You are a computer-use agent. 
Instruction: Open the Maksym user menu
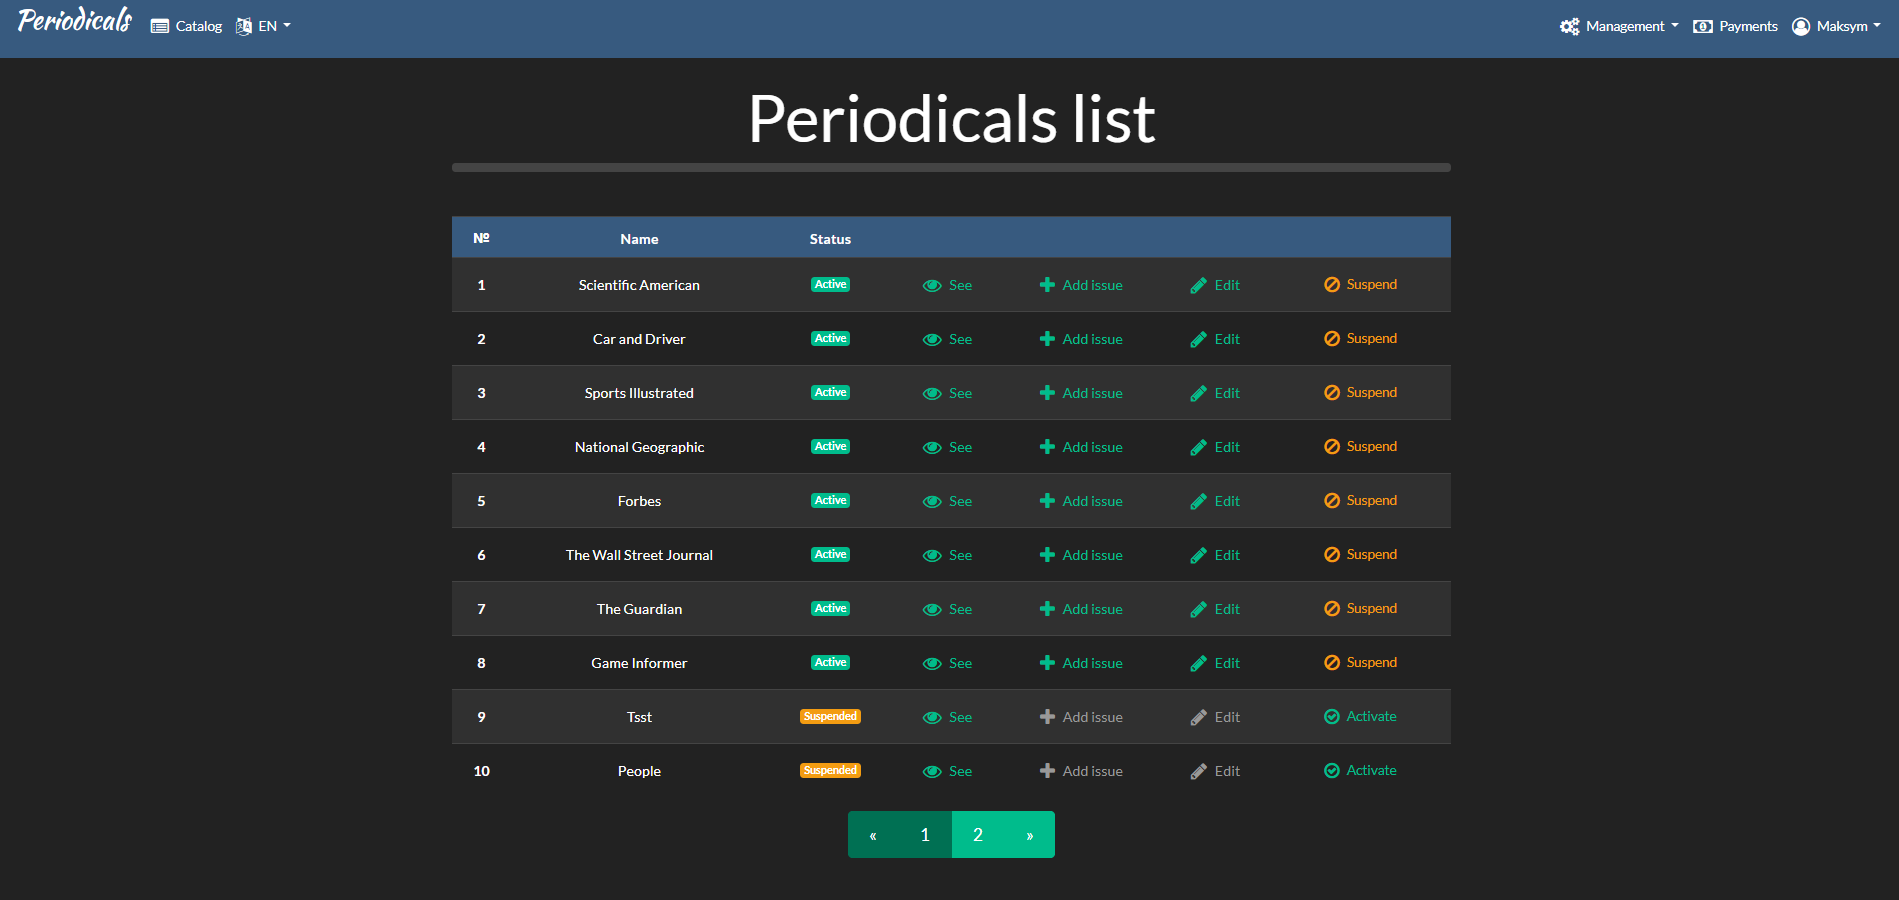point(1836,26)
